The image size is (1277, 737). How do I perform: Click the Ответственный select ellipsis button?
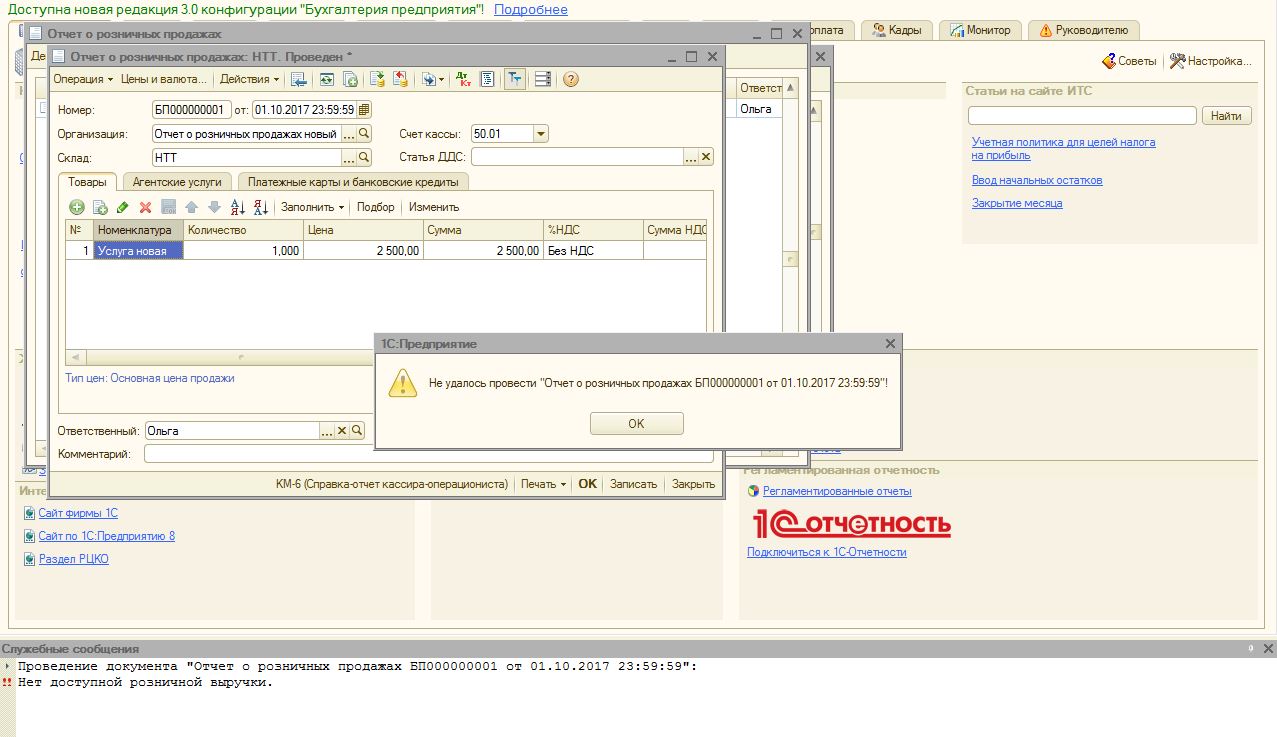(x=327, y=430)
